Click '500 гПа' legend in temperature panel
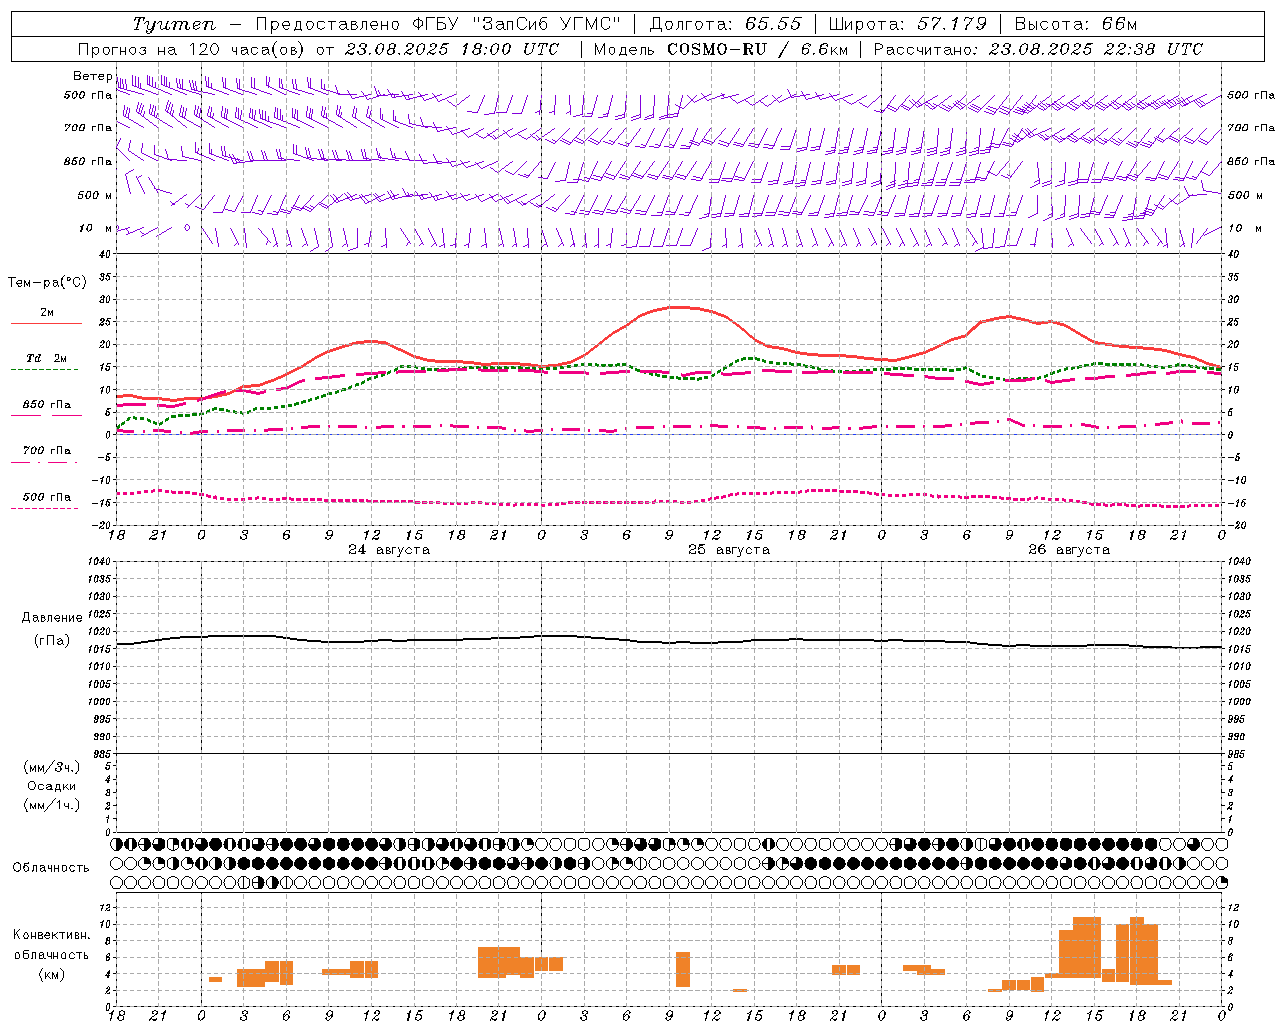The image size is (1280, 1024). coord(46,497)
